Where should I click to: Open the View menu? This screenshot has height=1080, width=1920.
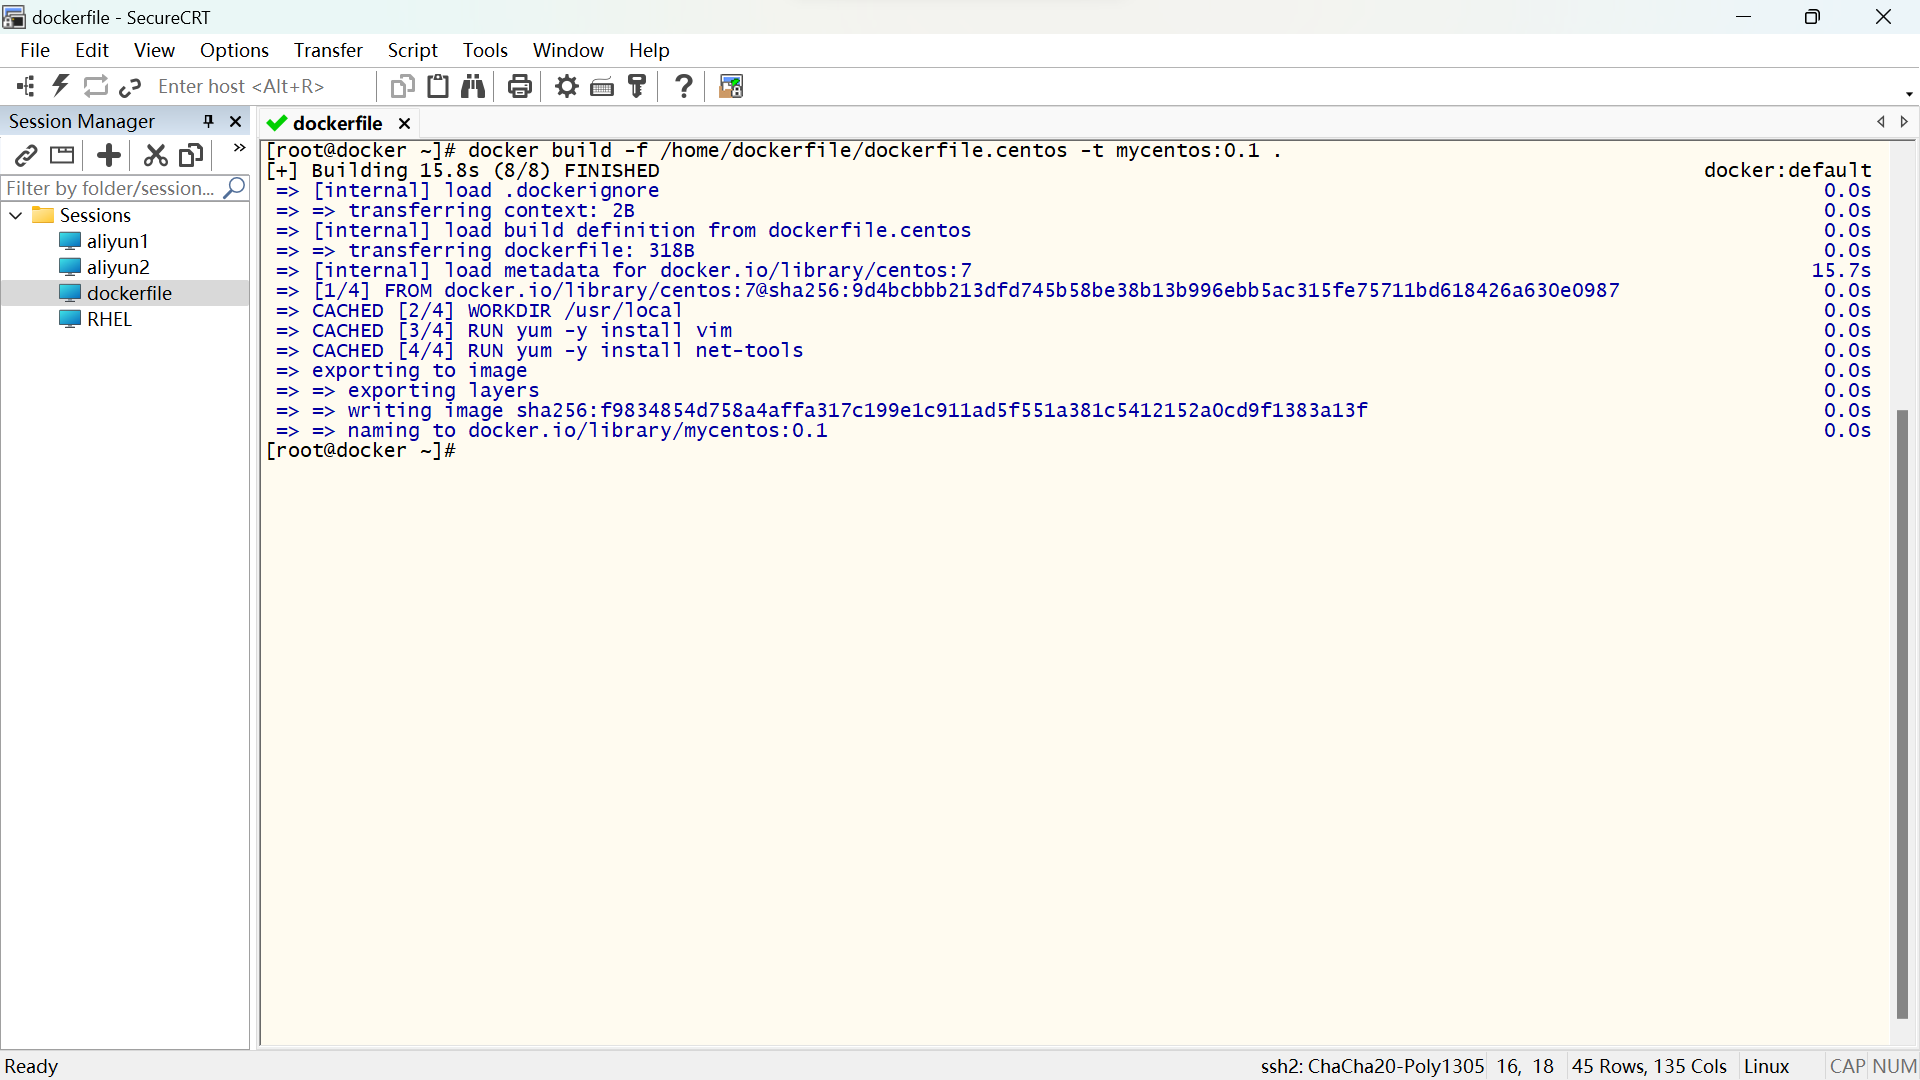point(154,50)
